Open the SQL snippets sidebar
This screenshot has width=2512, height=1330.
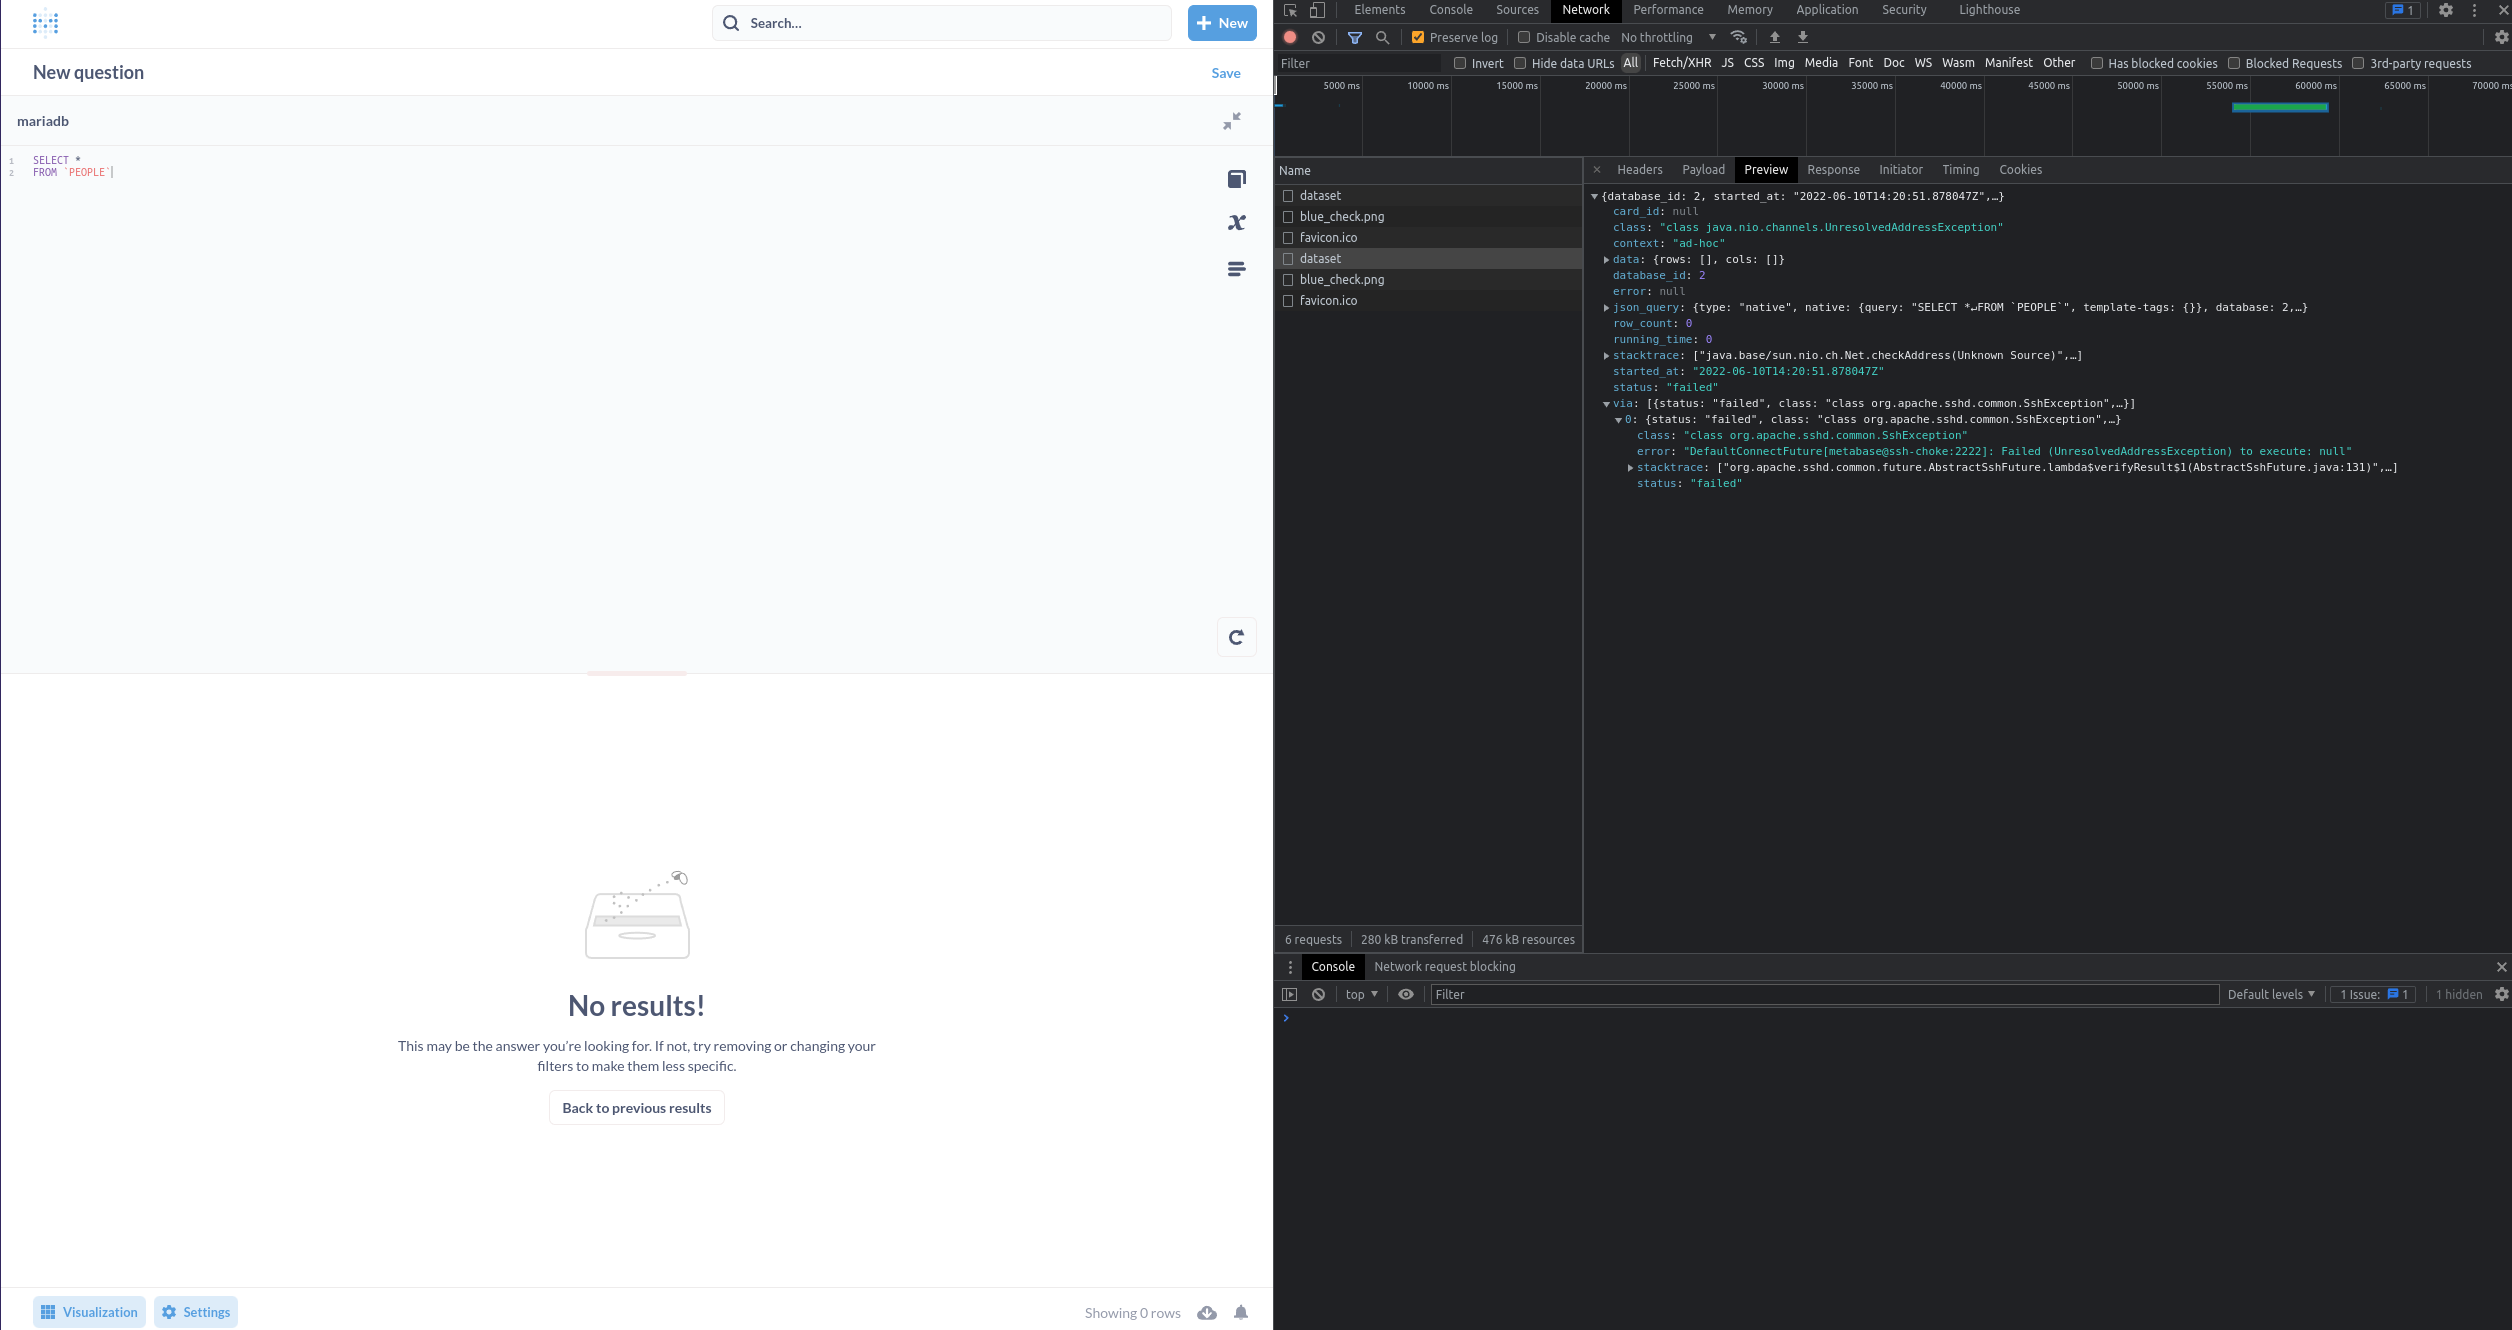(x=1237, y=268)
